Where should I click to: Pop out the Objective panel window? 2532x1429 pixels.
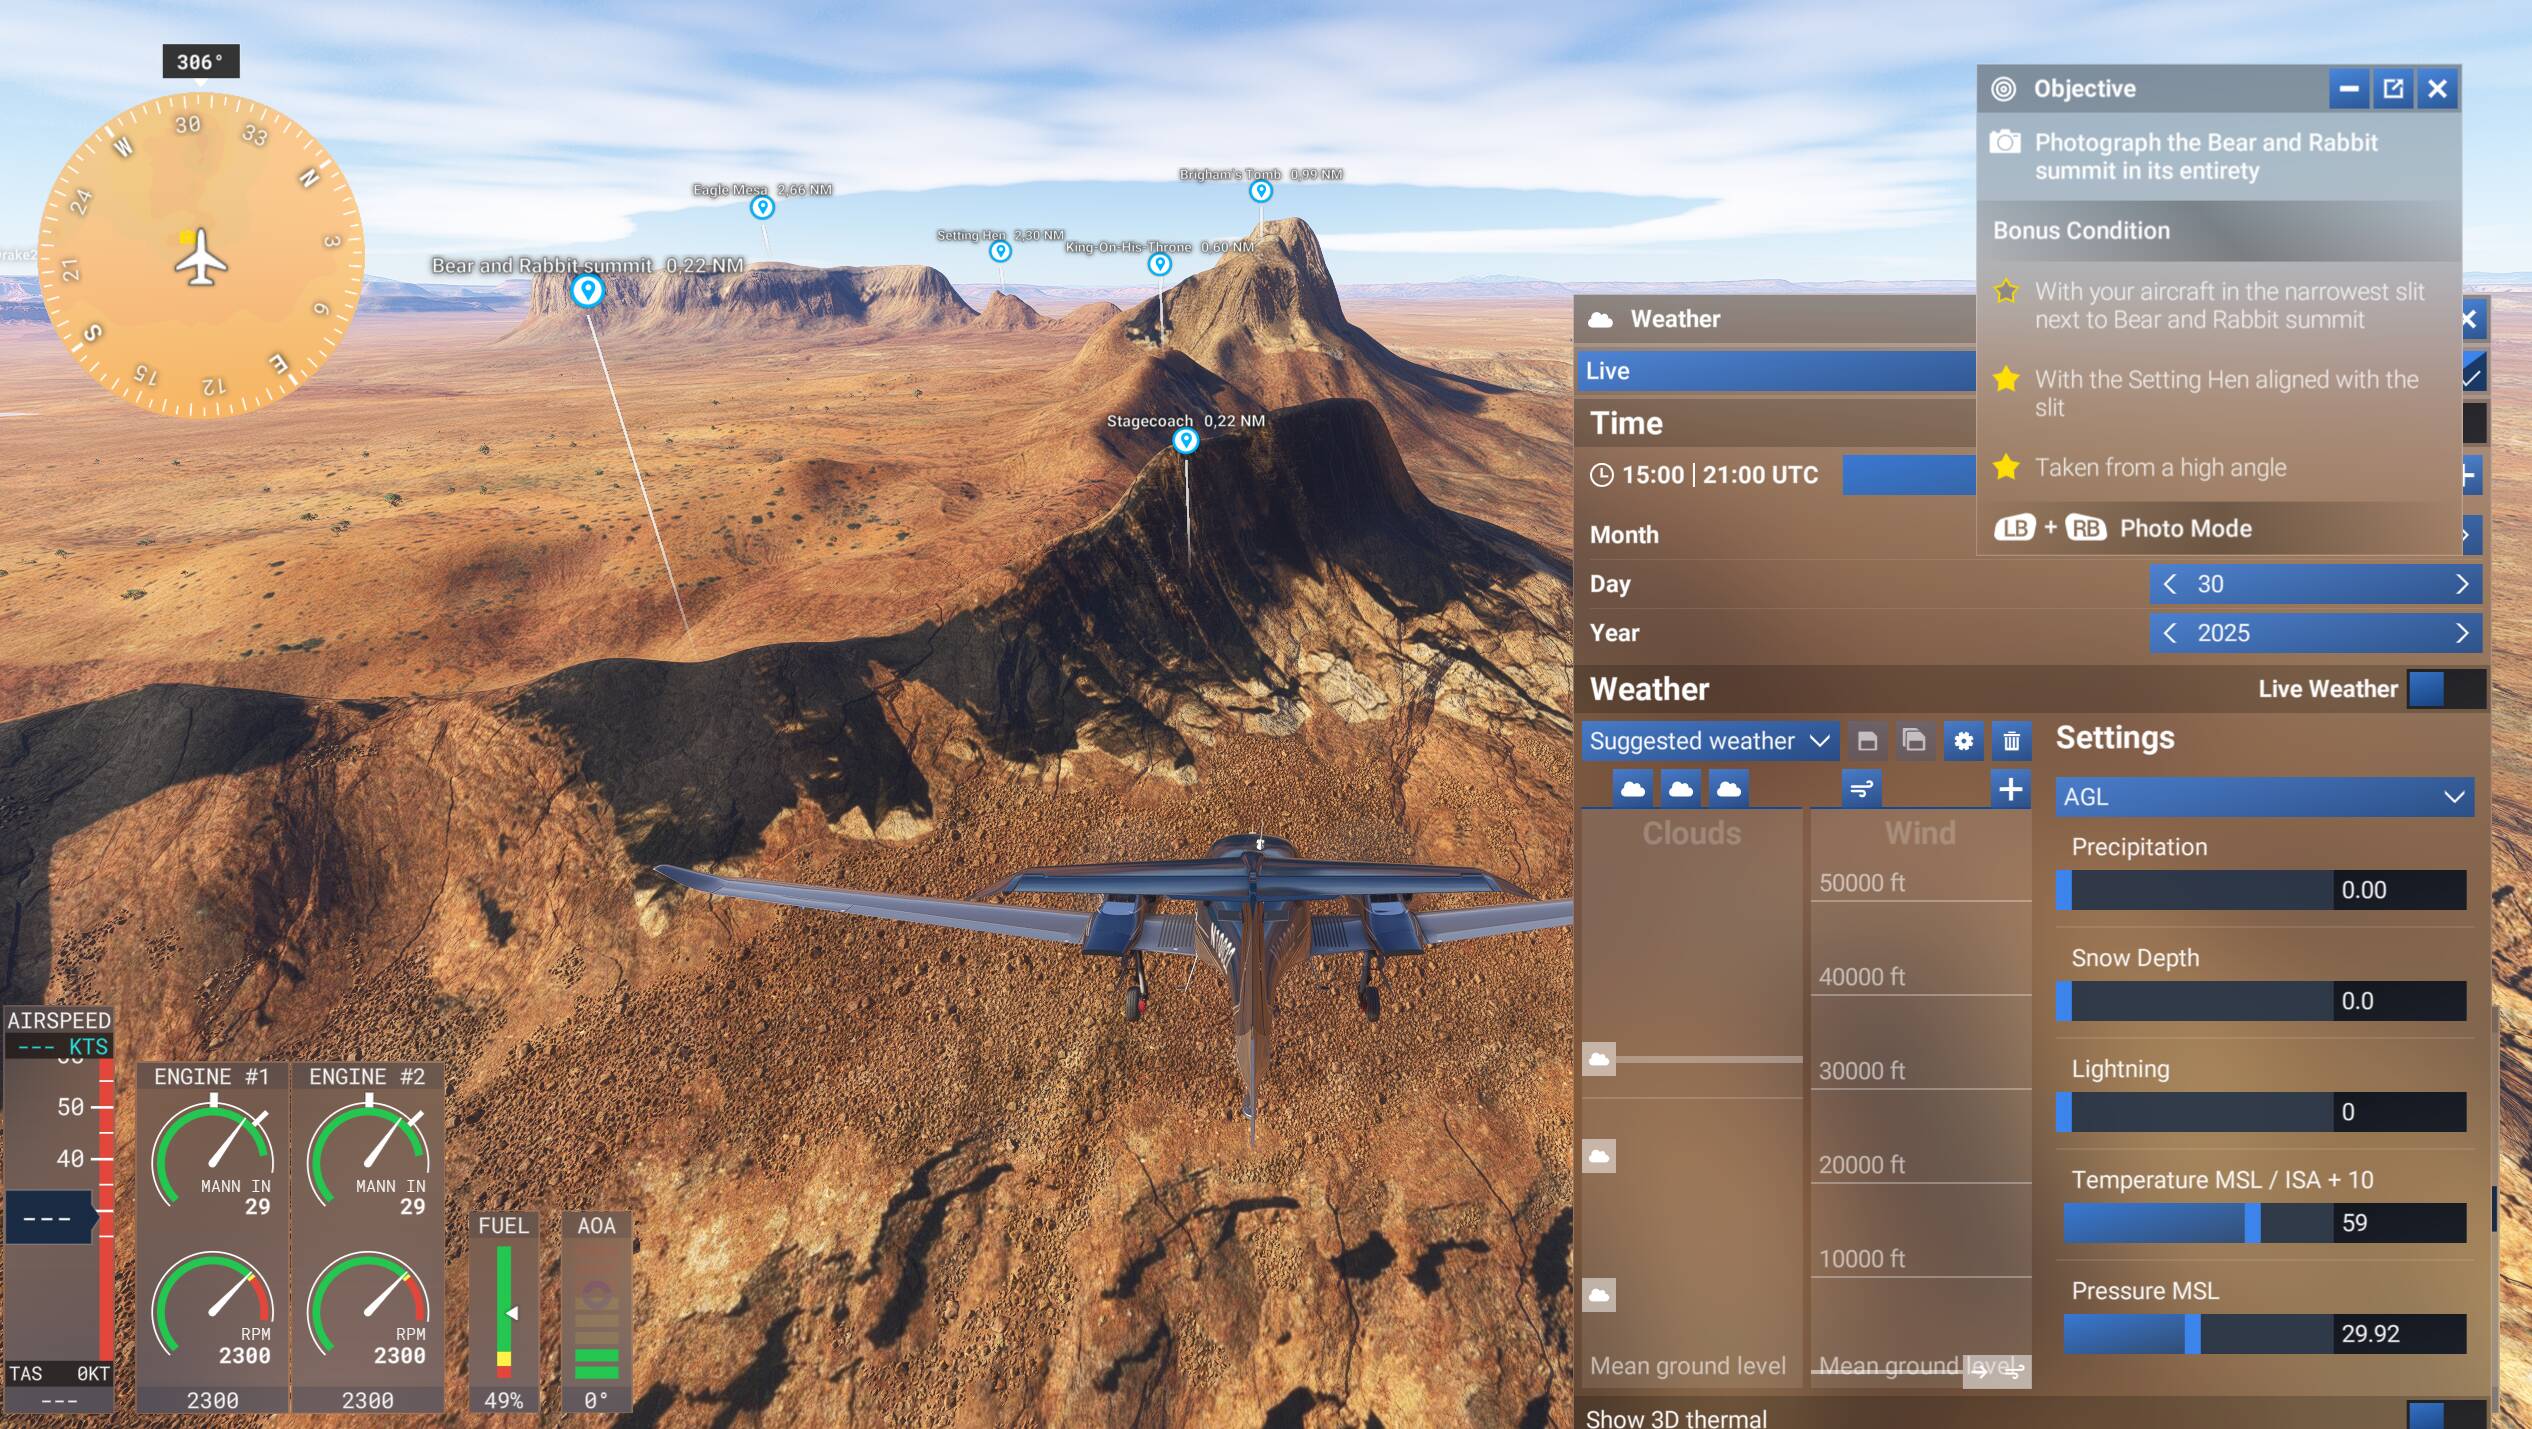tap(2393, 89)
